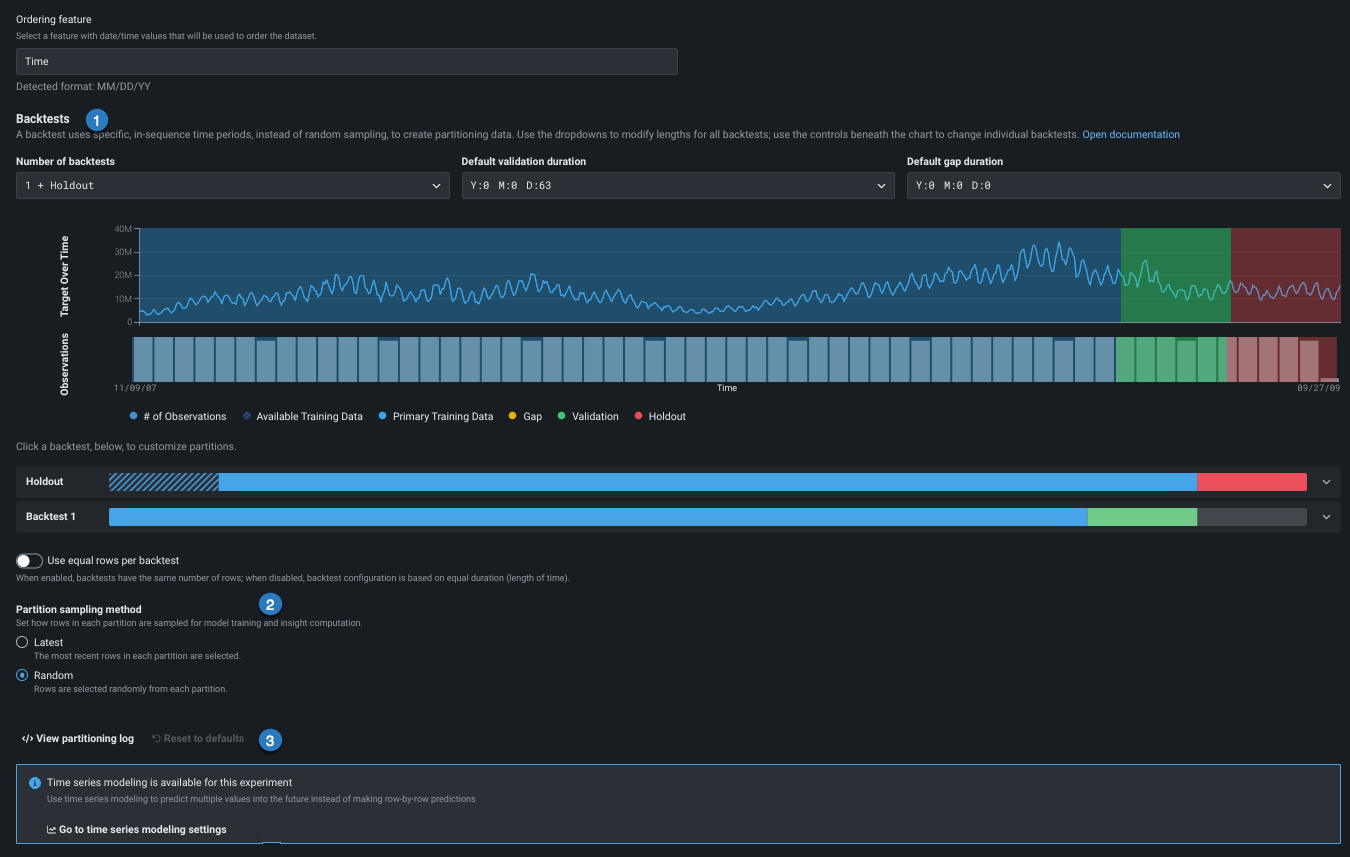Click the chart icon beside Go to time series
This screenshot has height=857, width=1350.
tap(51, 830)
